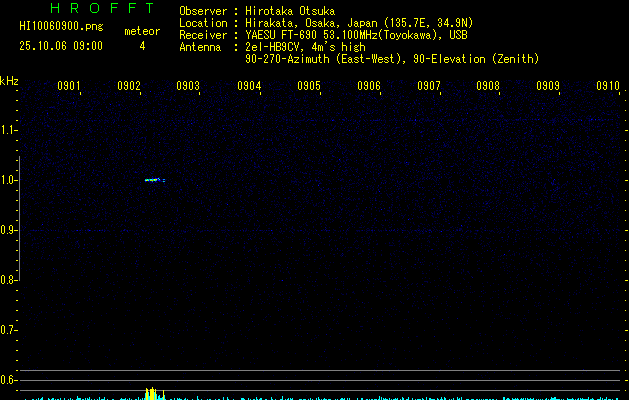Click the meteor count value 4
Viewport: 629px width, 400px height.
click(x=141, y=46)
